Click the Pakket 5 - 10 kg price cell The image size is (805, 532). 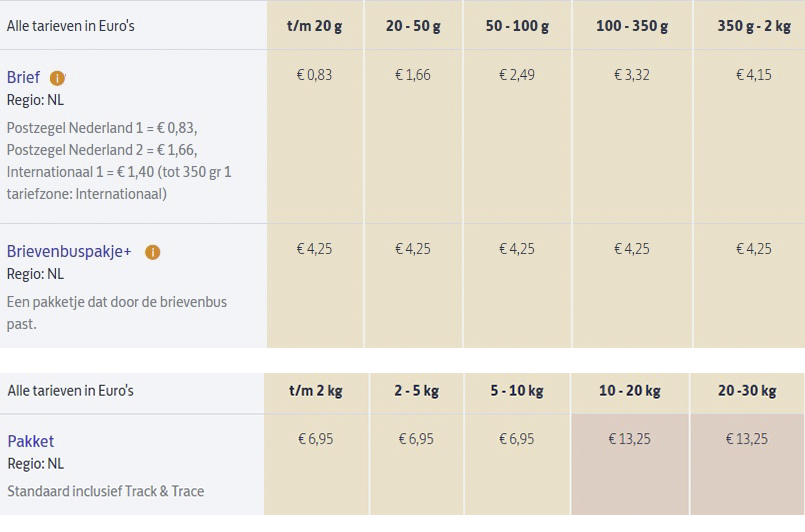516,439
